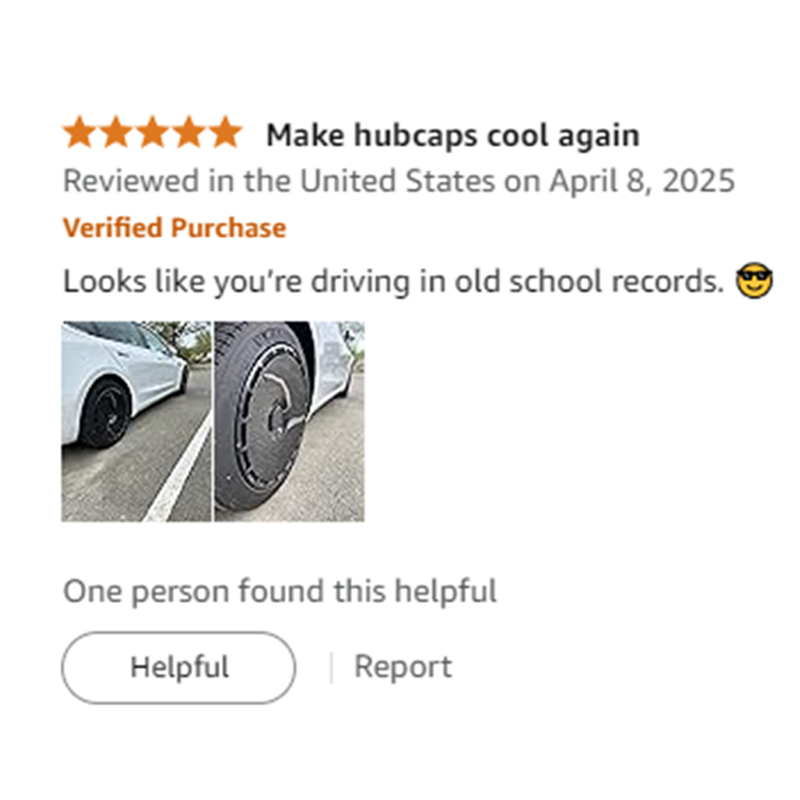
Task: Click the 'Looks like you're driving' review body text
Action: (236, 281)
